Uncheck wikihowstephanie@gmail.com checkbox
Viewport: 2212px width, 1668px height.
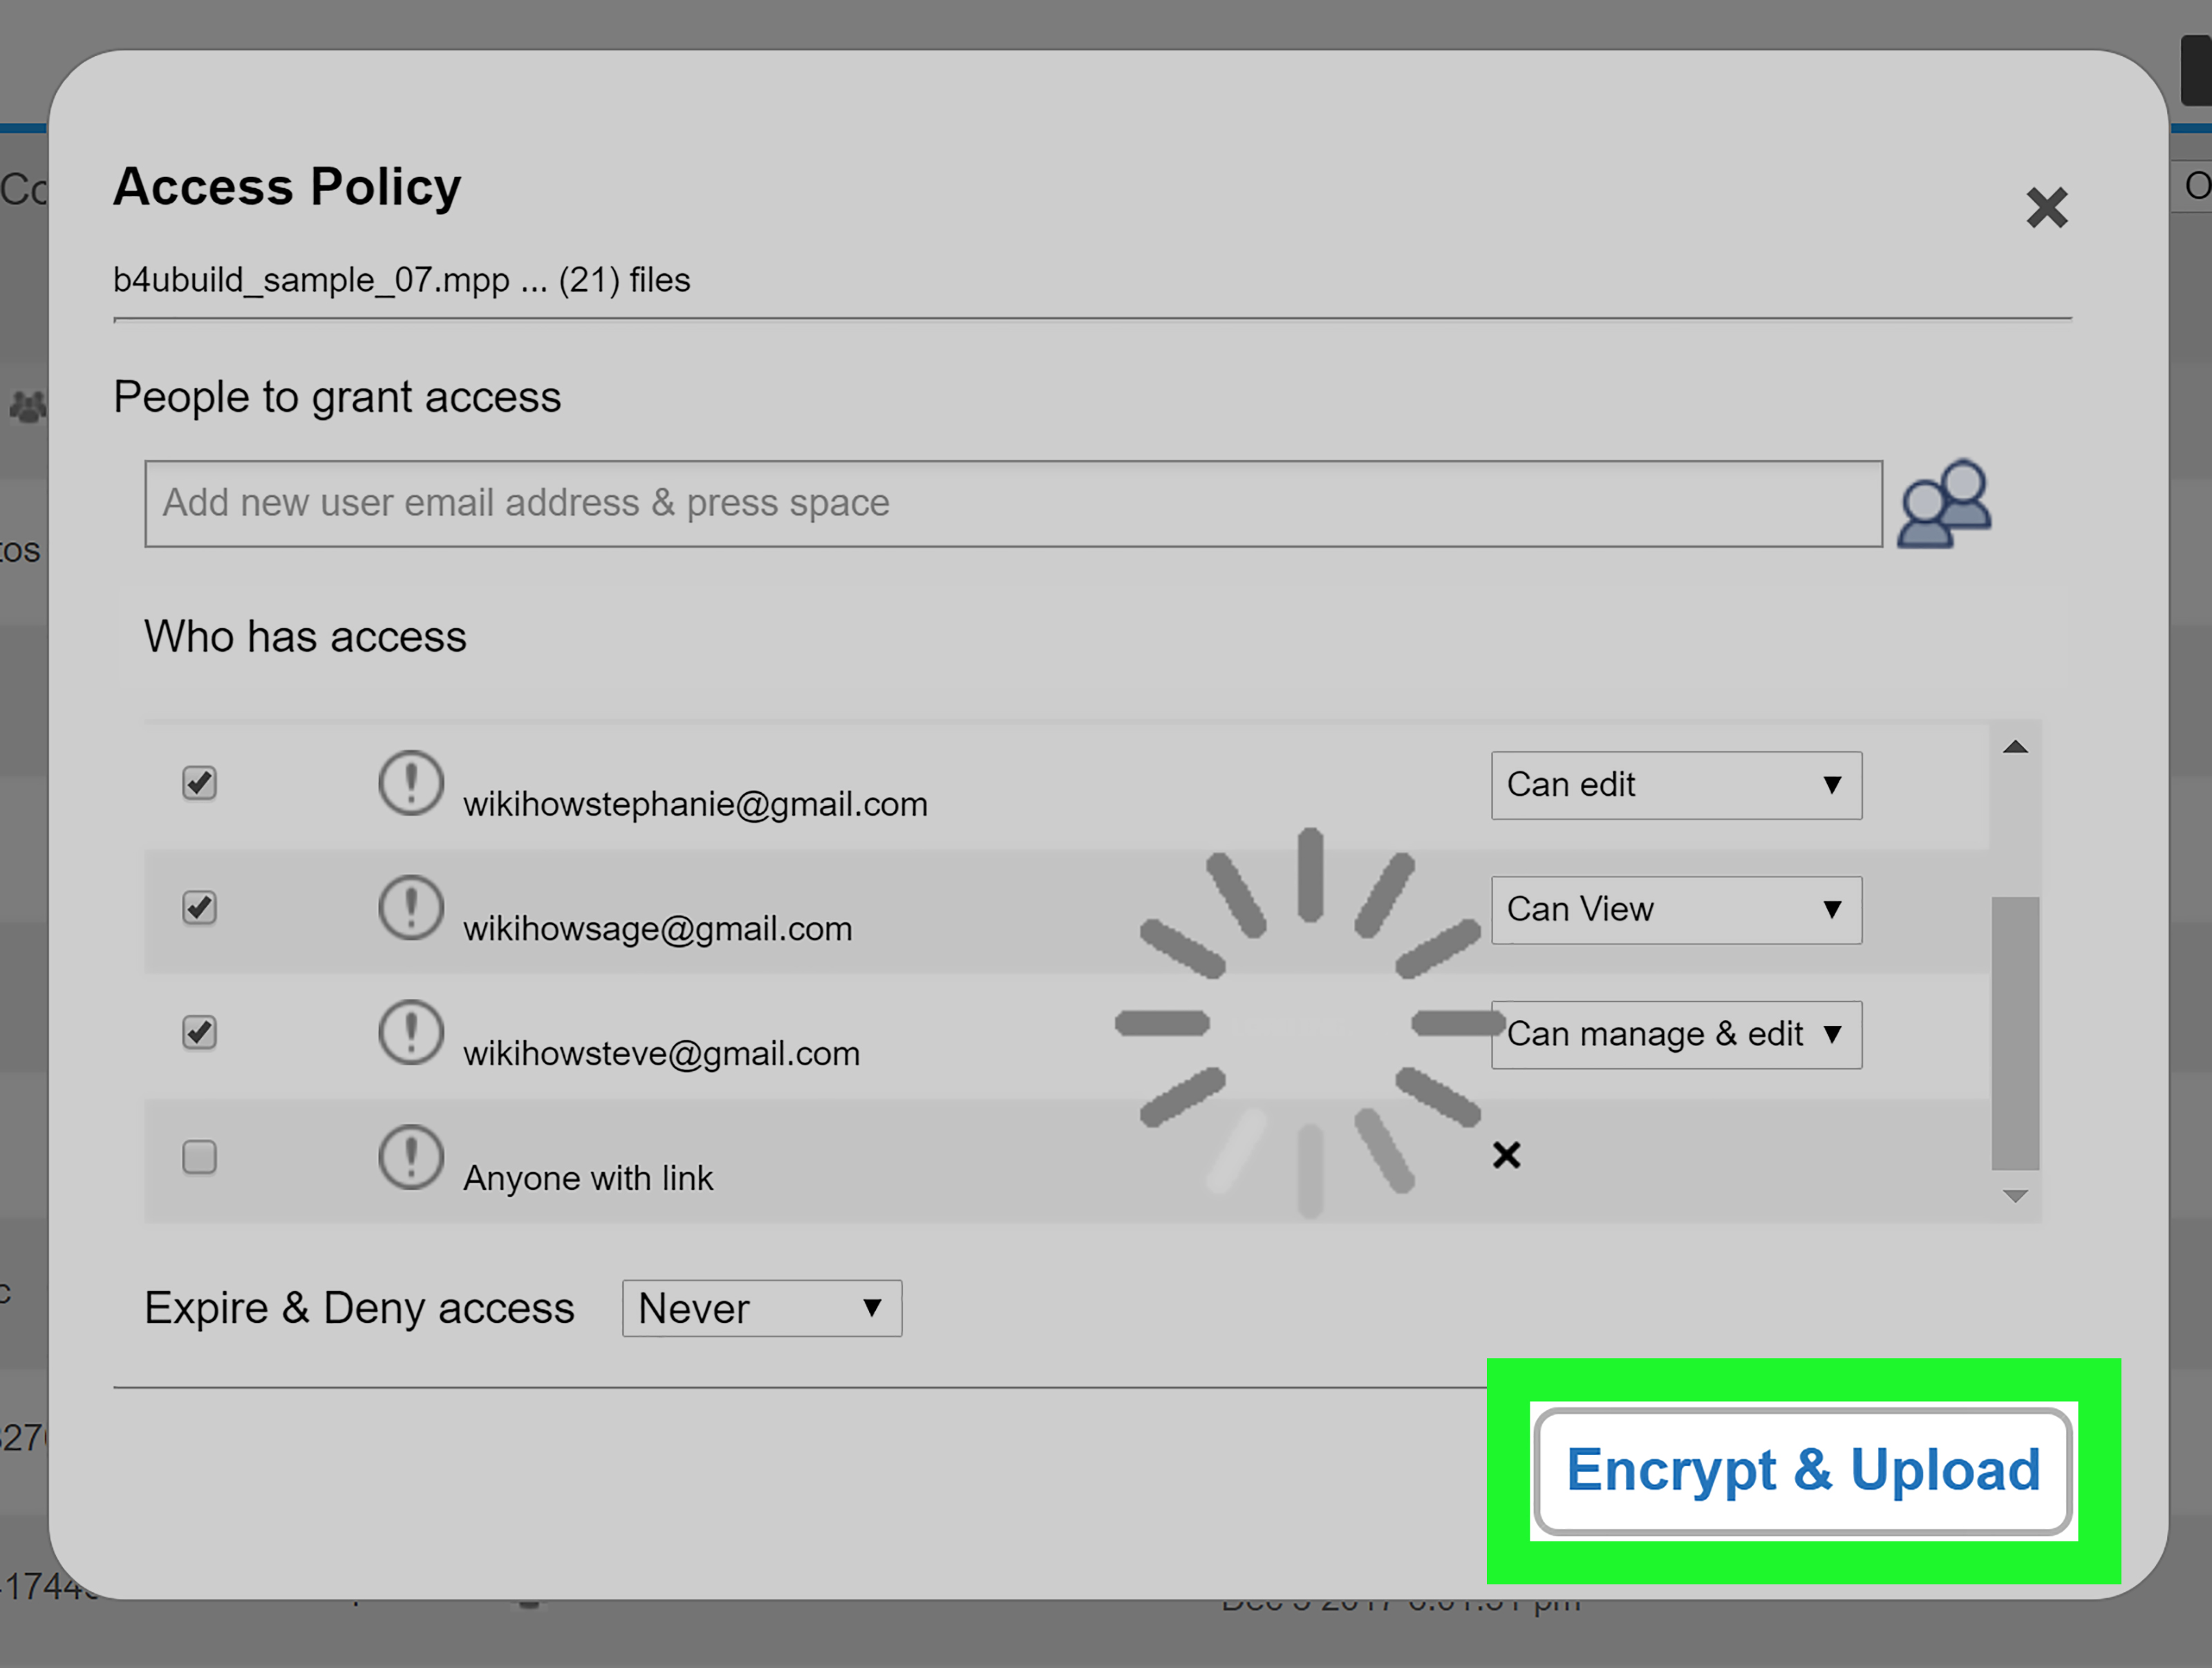[x=199, y=783]
